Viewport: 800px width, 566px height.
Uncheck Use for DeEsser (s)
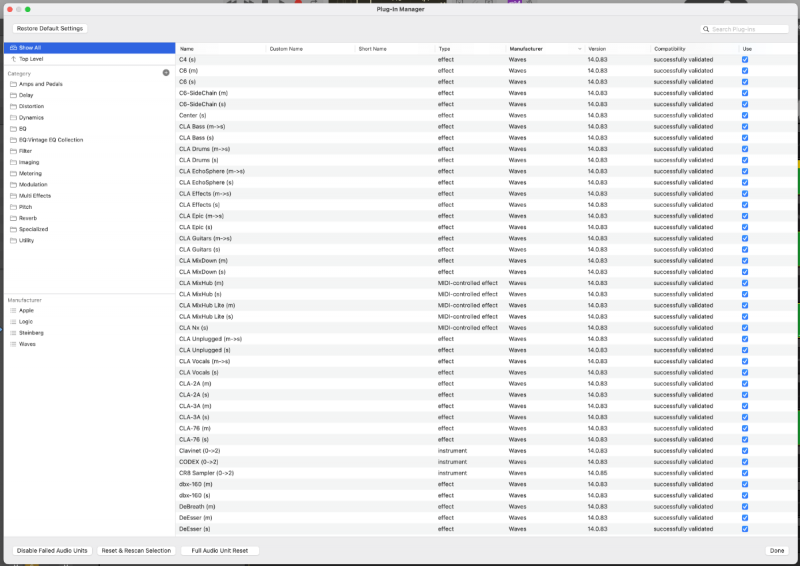coord(745,529)
